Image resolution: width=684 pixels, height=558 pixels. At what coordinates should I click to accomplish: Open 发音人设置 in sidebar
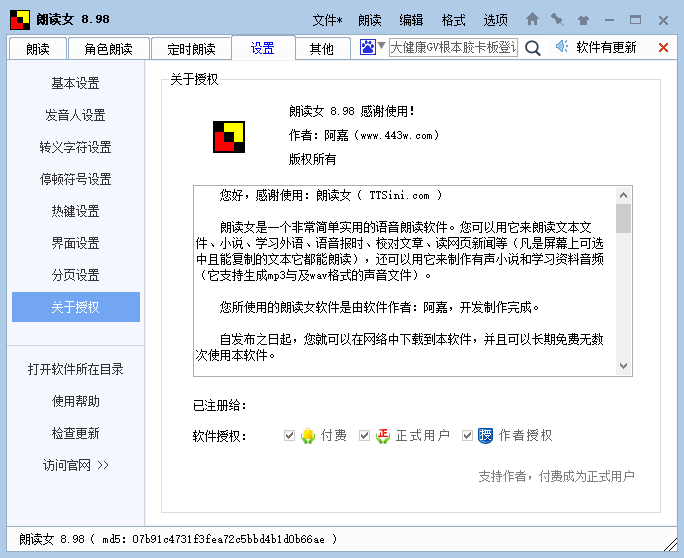(x=75, y=115)
